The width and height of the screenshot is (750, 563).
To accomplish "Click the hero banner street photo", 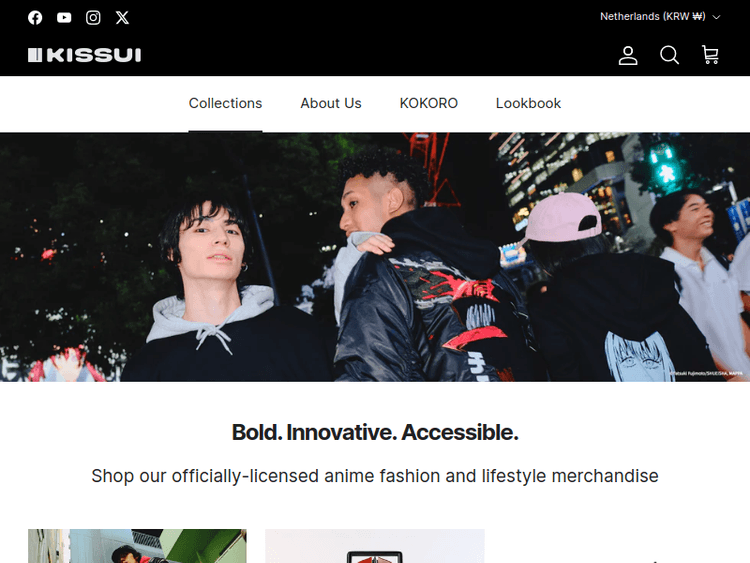I will tap(375, 257).
